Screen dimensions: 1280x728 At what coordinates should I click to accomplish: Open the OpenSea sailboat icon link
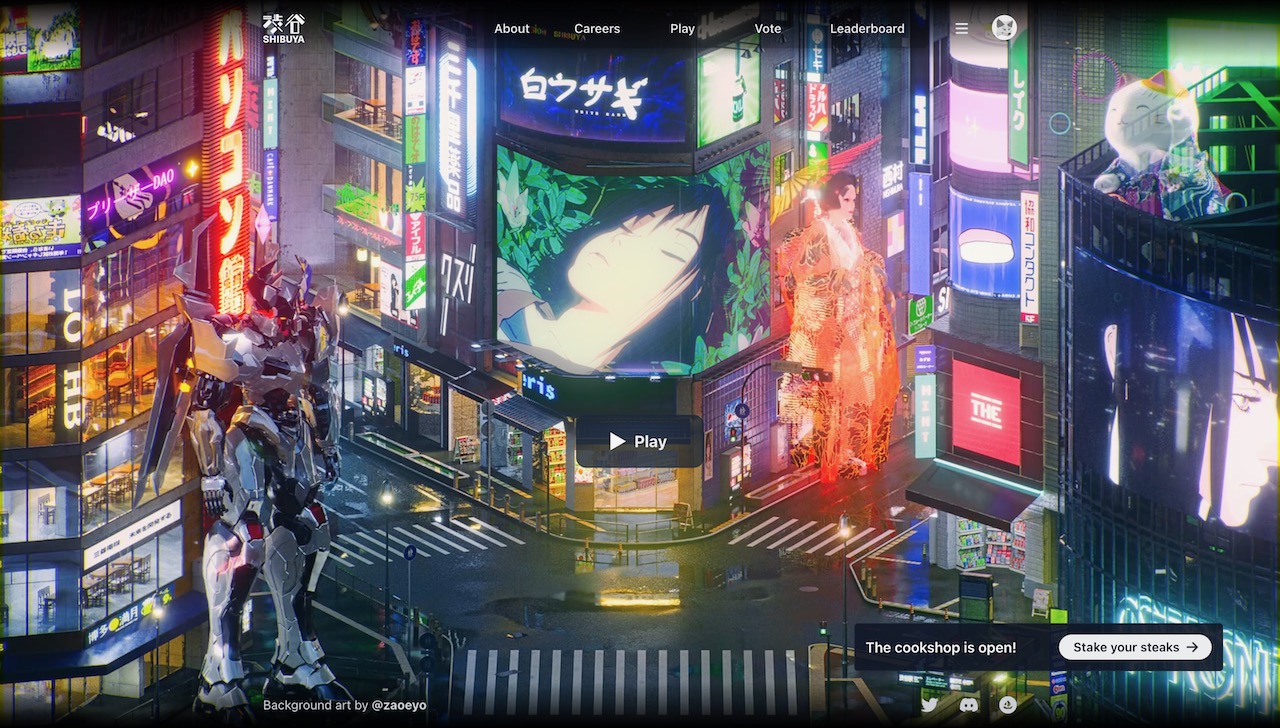[1007, 705]
